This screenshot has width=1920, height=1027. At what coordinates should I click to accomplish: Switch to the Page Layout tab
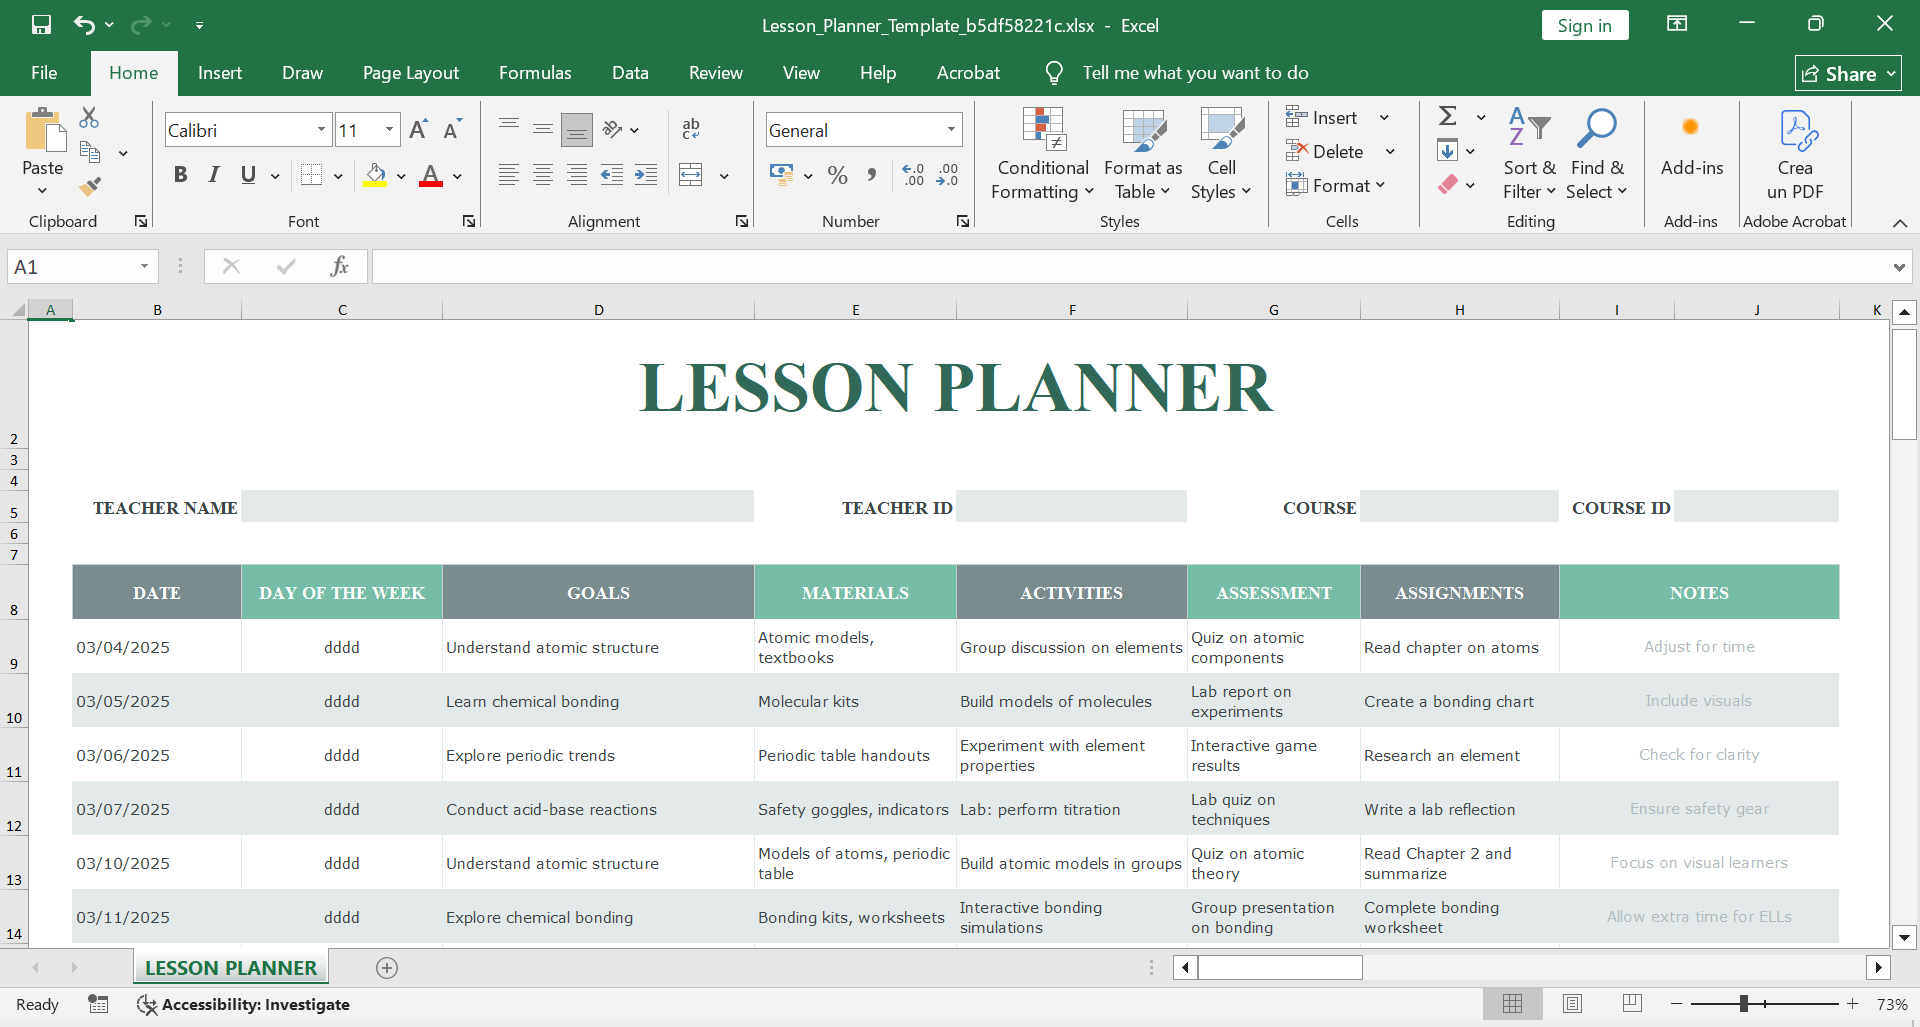[x=411, y=73]
